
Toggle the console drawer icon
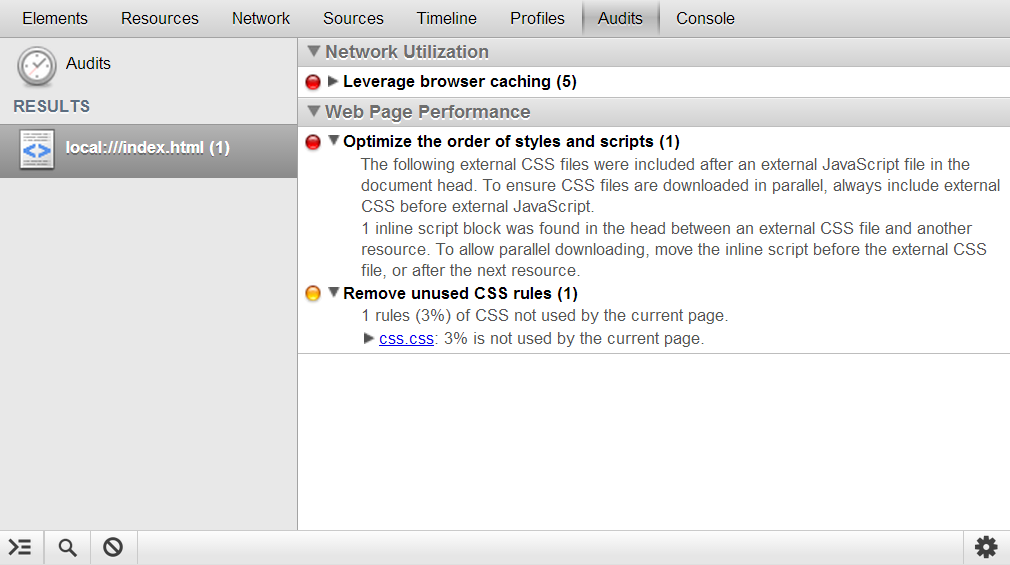click(x=21, y=547)
